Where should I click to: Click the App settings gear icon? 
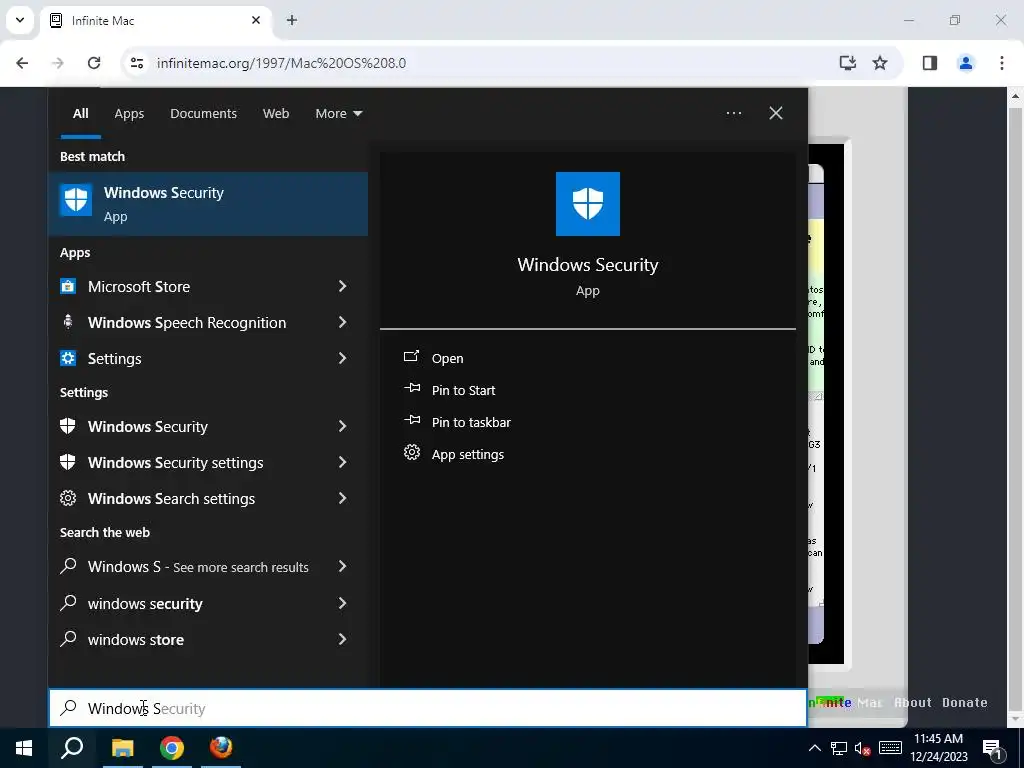pyautogui.click(x=411, y=453)
